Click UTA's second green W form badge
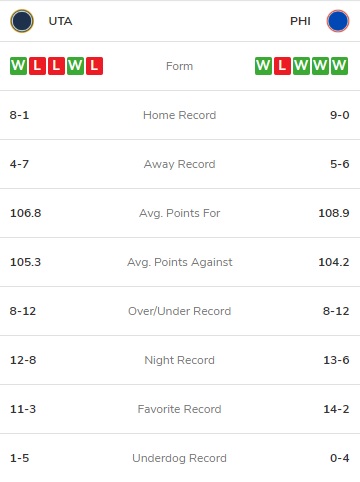The image size is (360, 482). pyautogui.click(x=75, y=66)
